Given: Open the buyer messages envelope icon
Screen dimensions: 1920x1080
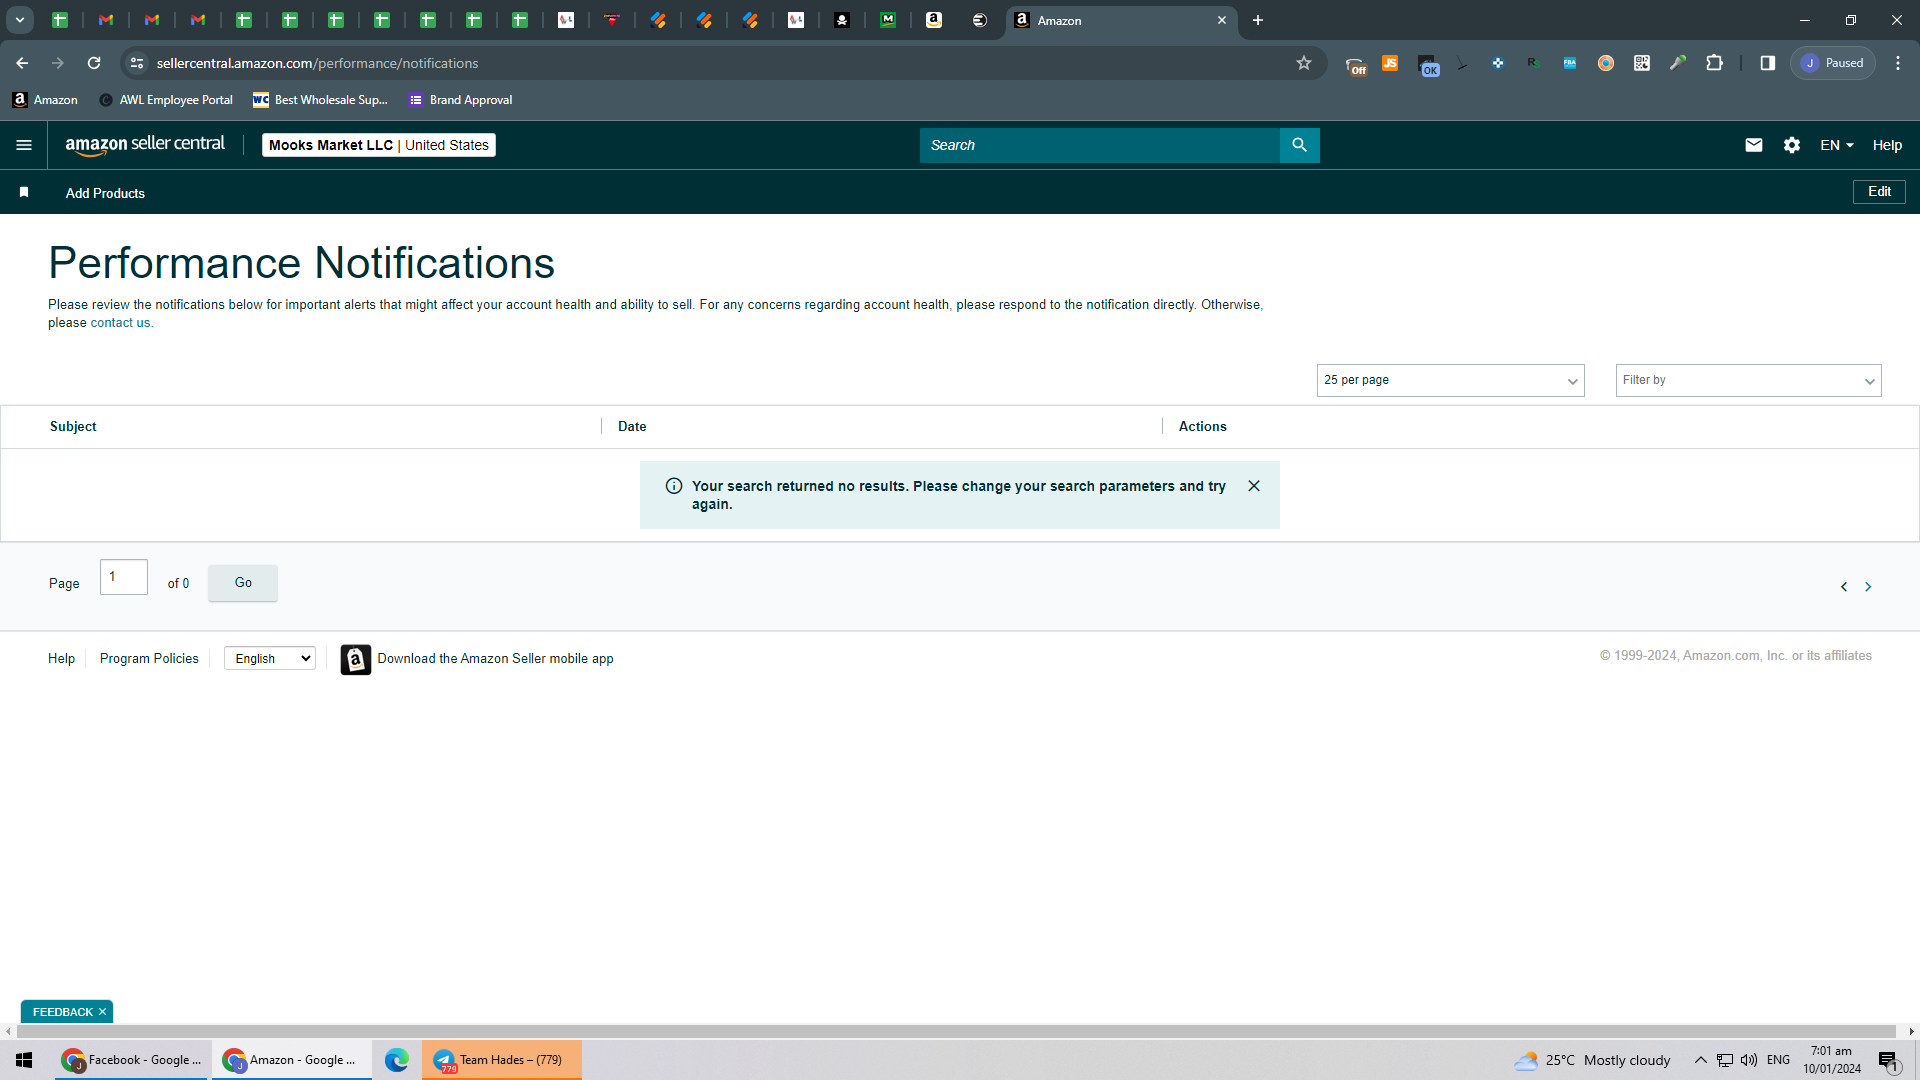Looking at the screenshot, I should [x=1753, y=145].
